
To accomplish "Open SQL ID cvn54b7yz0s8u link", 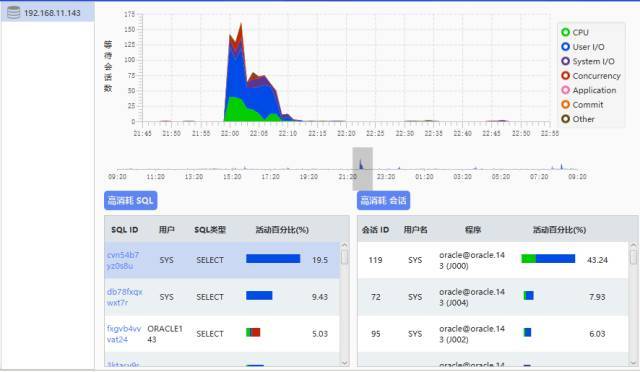I will point(123,260).
